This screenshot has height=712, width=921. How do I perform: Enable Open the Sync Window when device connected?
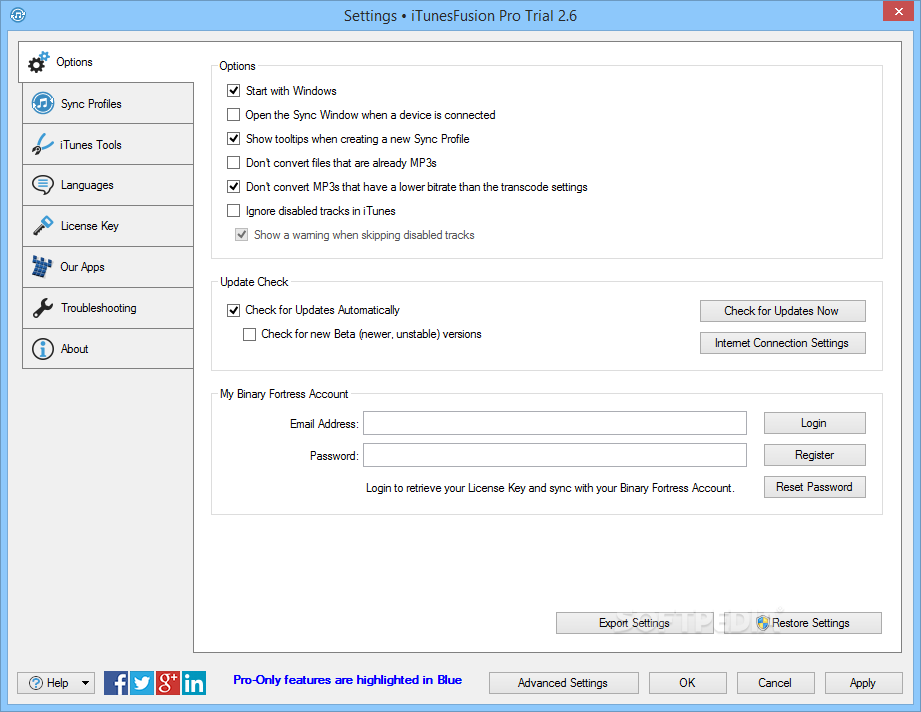click(x=234, y=115)
